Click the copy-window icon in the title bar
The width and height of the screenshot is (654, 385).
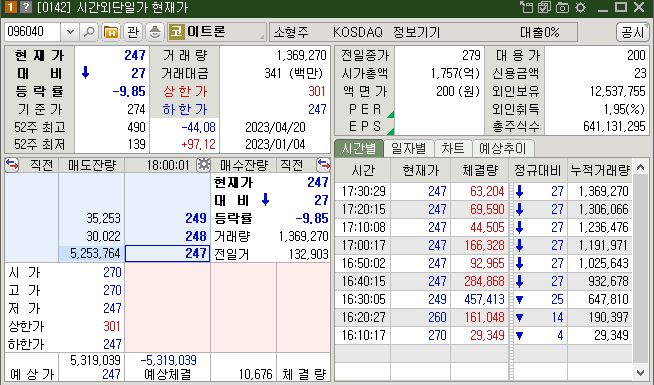point(526,7)
